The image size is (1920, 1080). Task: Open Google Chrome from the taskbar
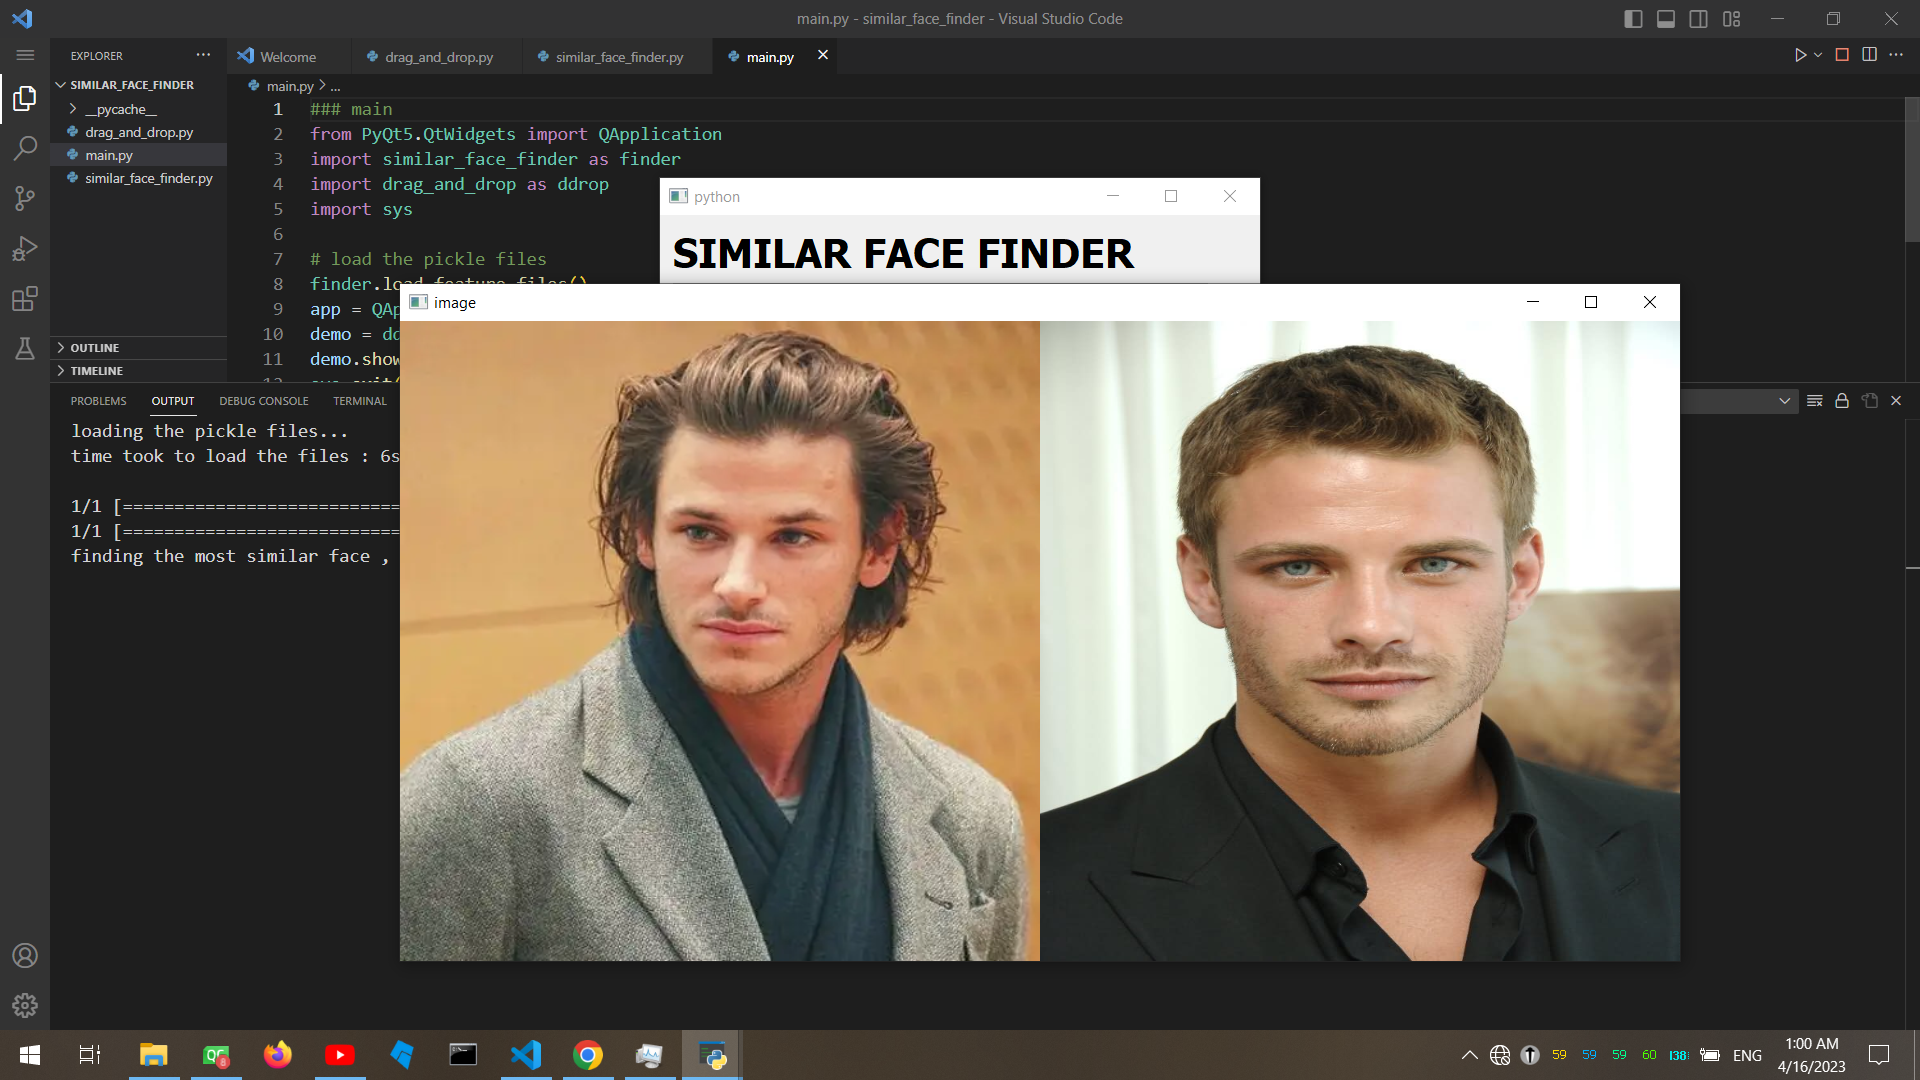[587, 1055]
